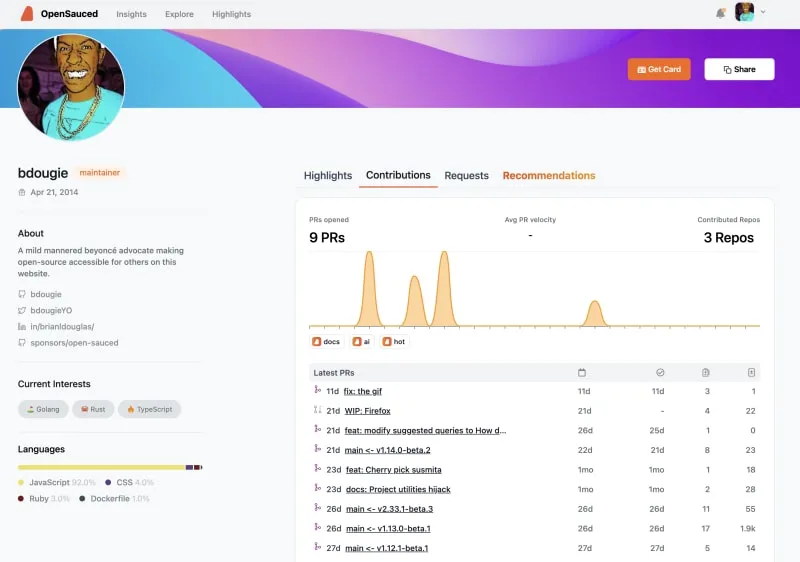This screenshot has width=800, height=562.
Task: Click merged icon beside 'main <- v1.13.0-beta.1'
Action: (317, 527)
